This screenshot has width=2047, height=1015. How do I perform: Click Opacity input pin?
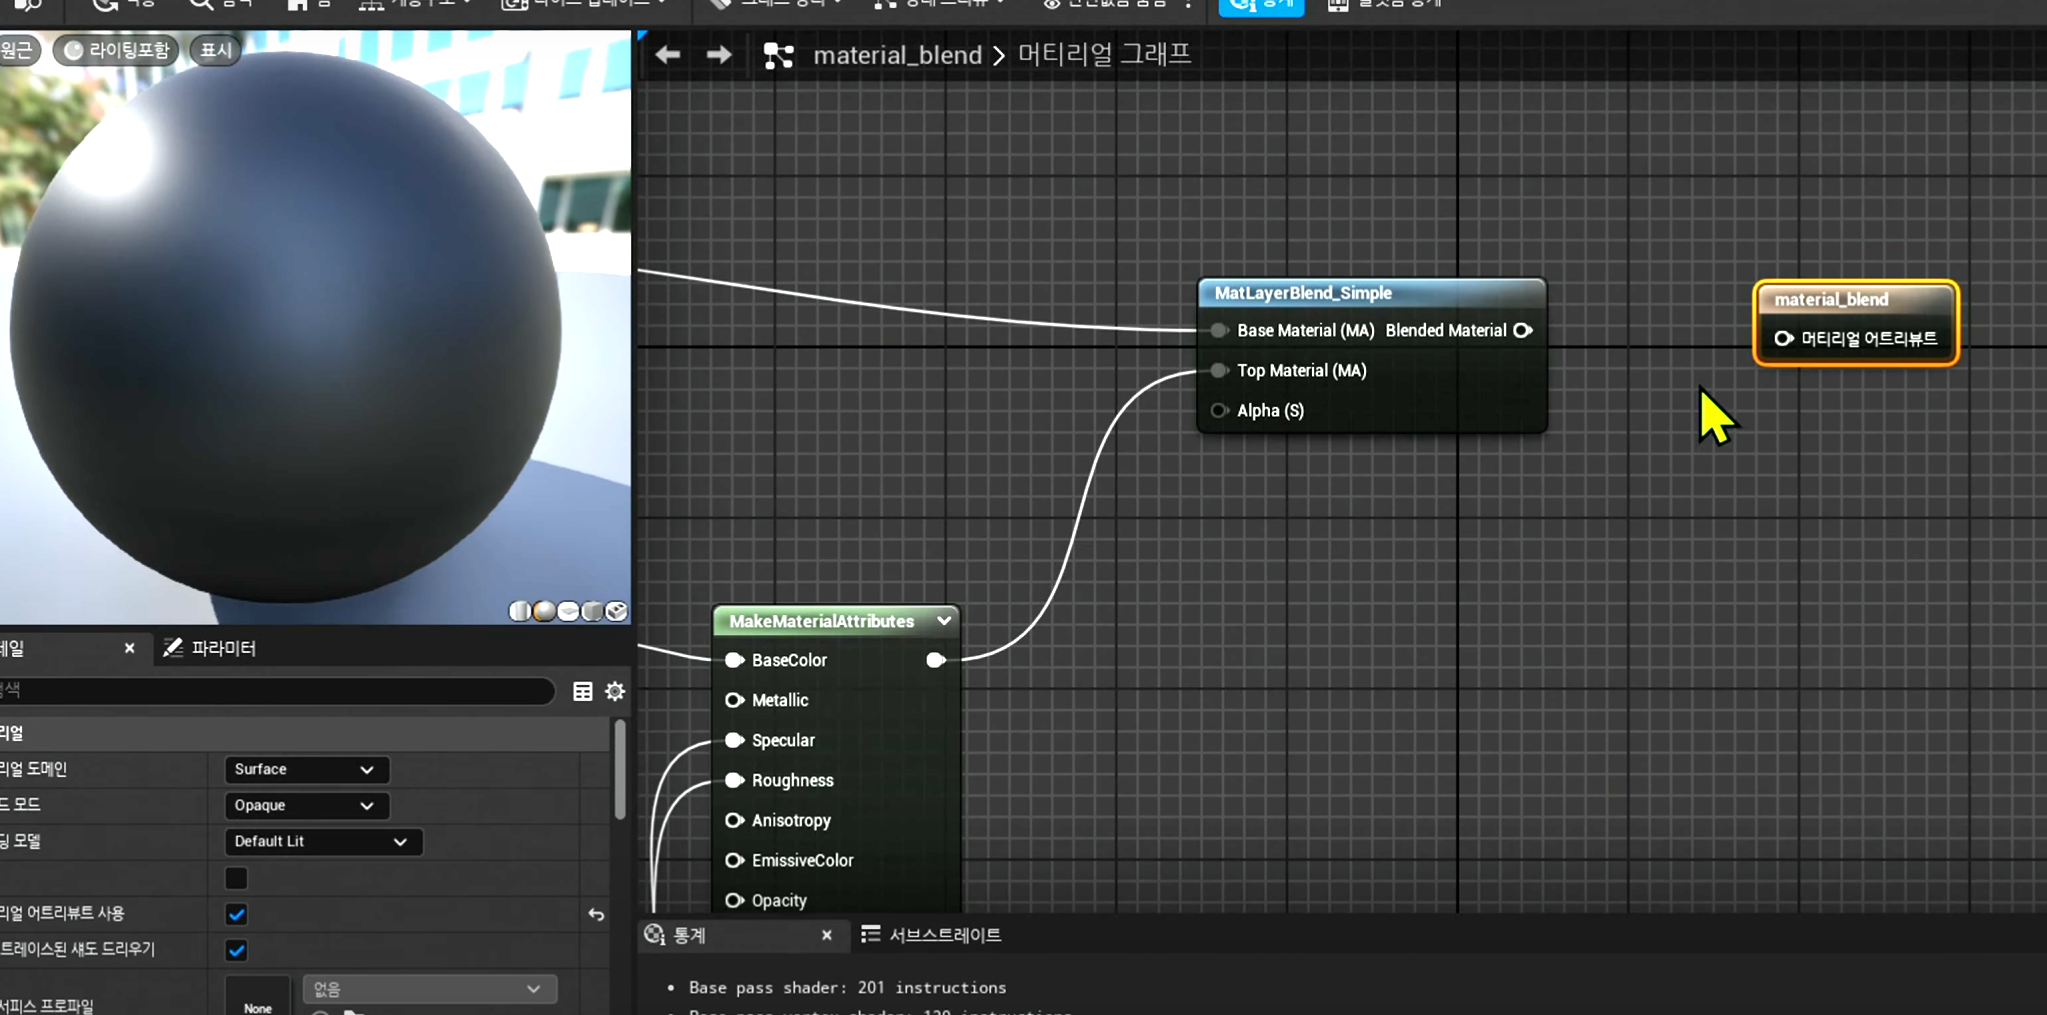[x=735, y=900]
